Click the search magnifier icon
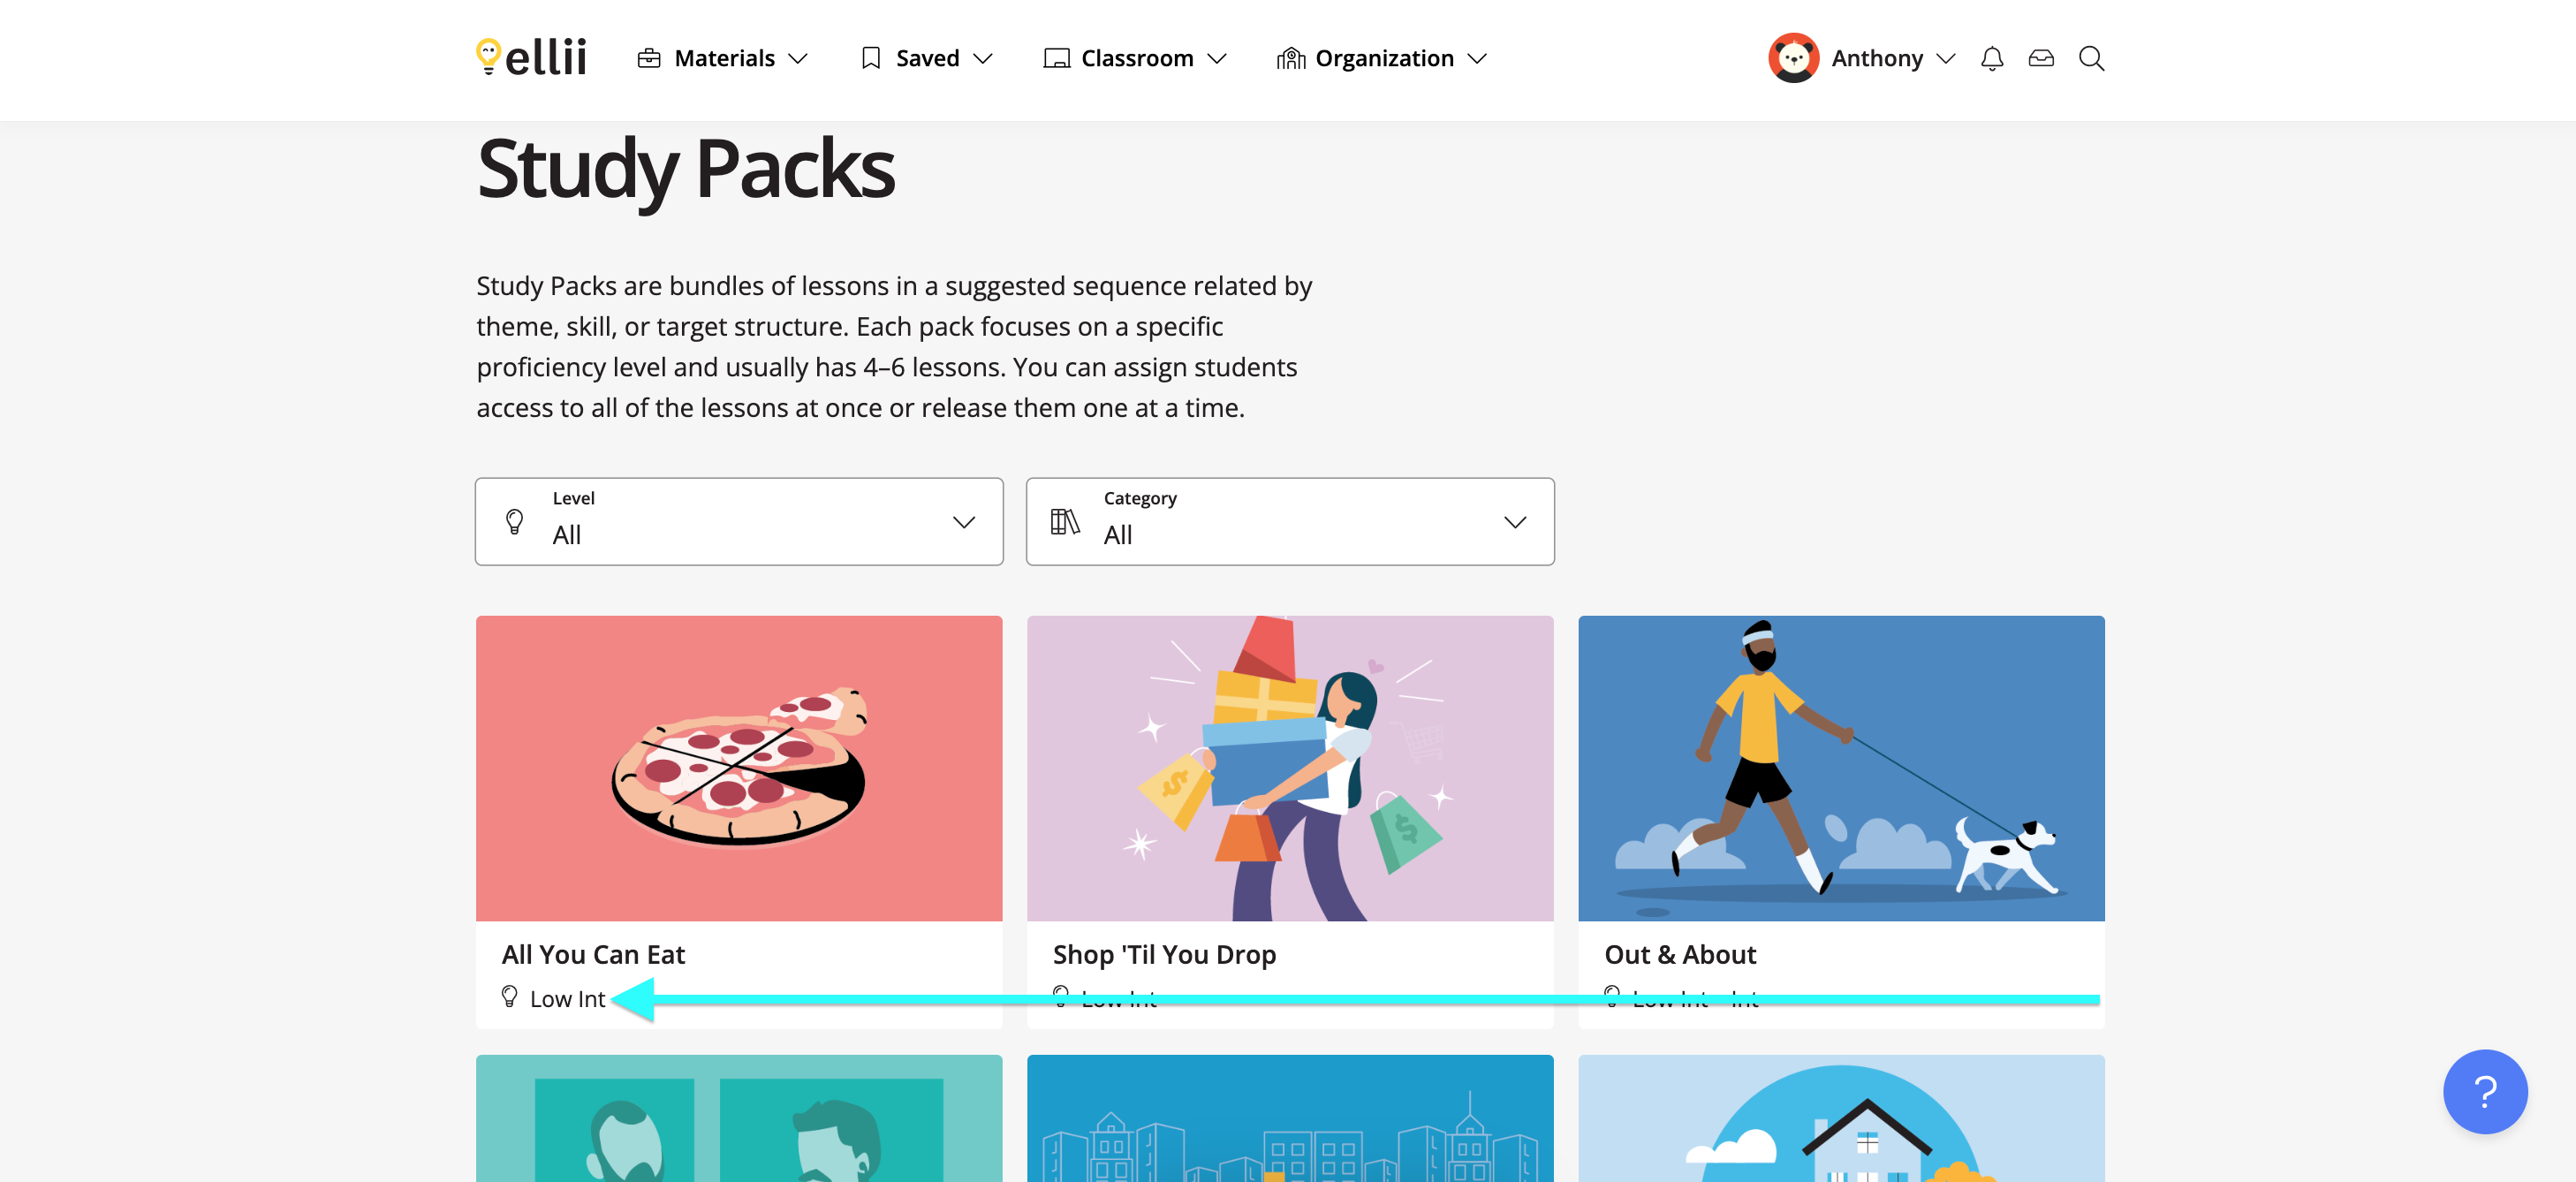The image size is (2576, 1182). (2091, 59)
